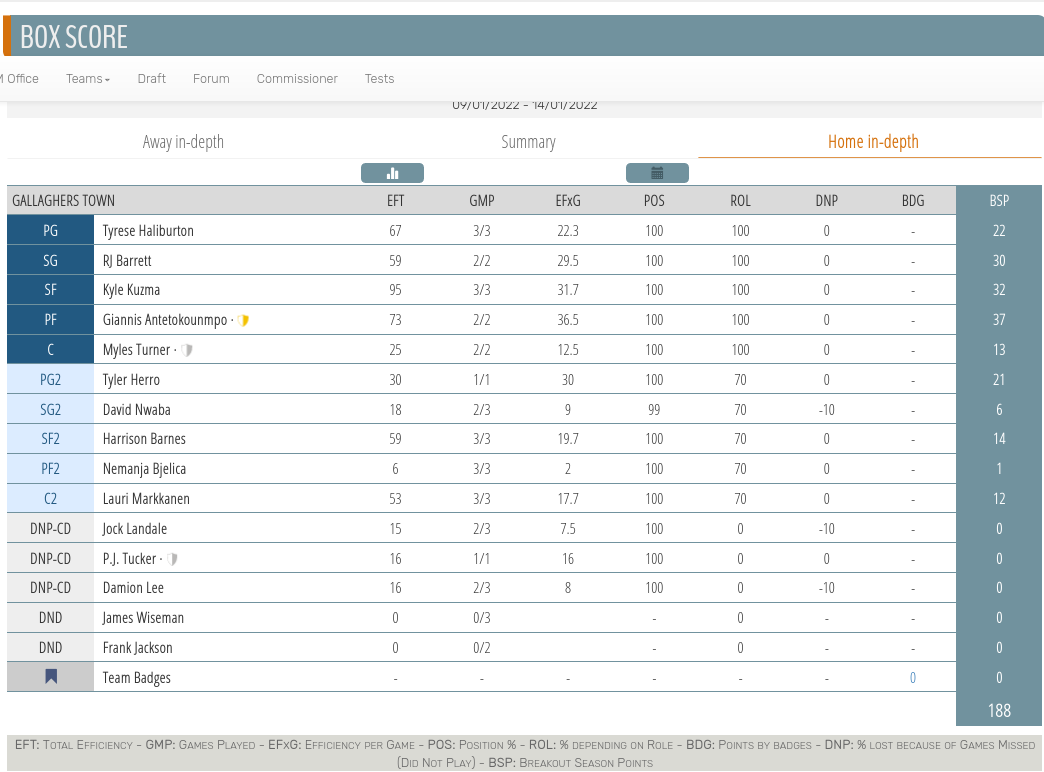The image size is (1044, 772).
Task: Open Giannis Antetokounmpo player link
Action: [x=165, y=320]
